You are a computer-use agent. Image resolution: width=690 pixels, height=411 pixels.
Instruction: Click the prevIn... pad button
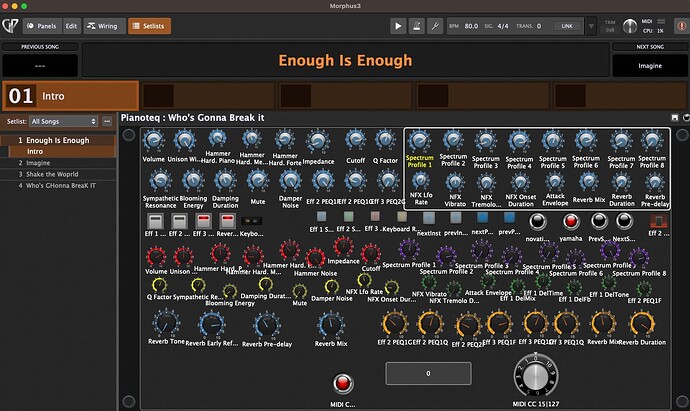tap(455, 218)
